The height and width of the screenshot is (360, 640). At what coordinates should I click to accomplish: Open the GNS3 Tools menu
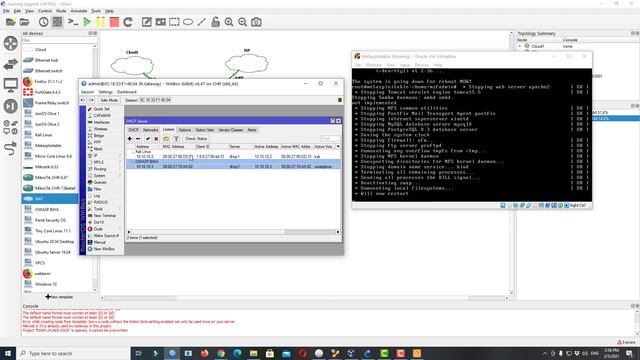96,11
